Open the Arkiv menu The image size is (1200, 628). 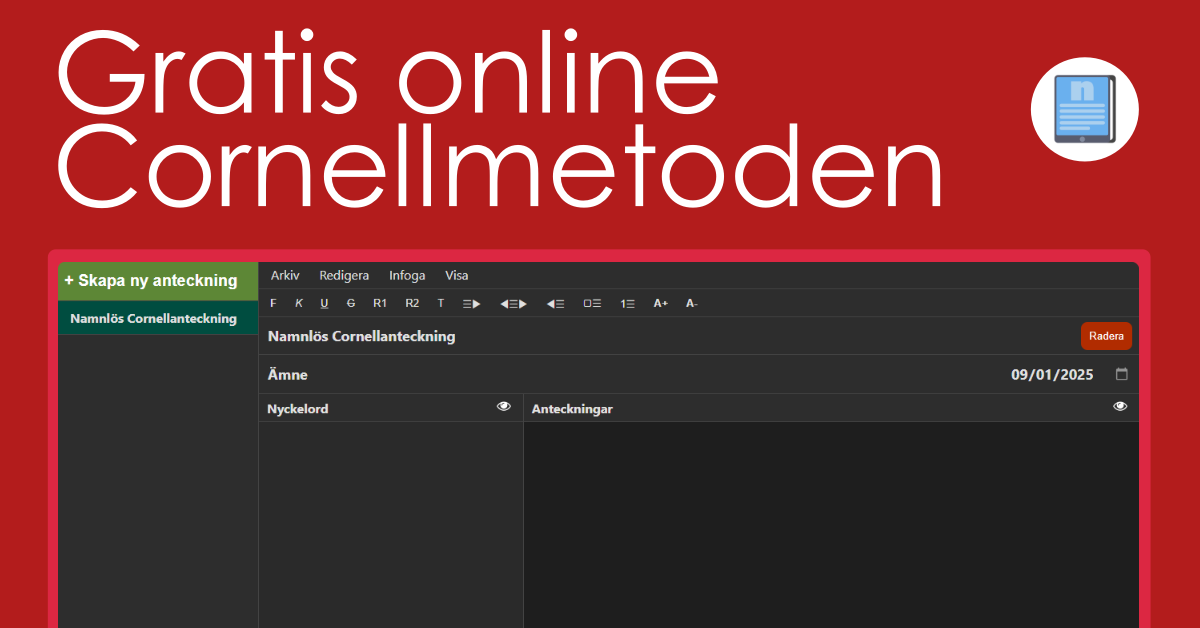point(285,275)
